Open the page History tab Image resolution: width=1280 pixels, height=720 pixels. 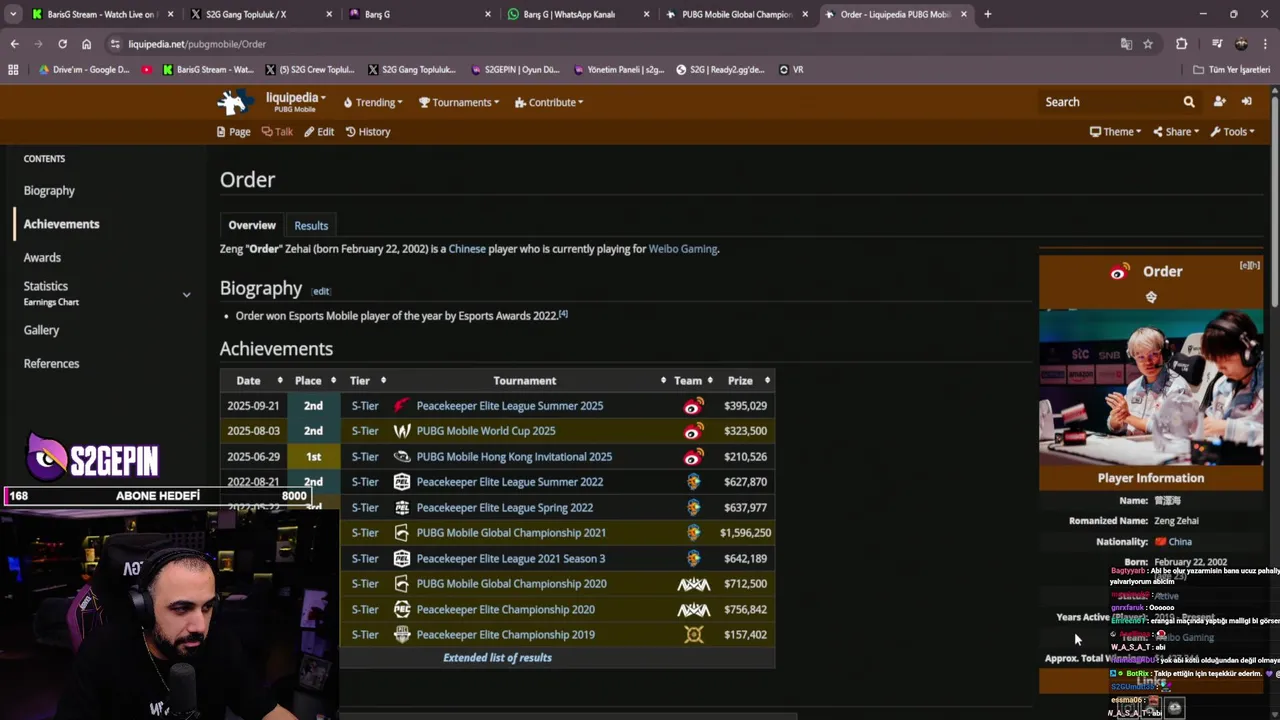click(x=368, y=132)
